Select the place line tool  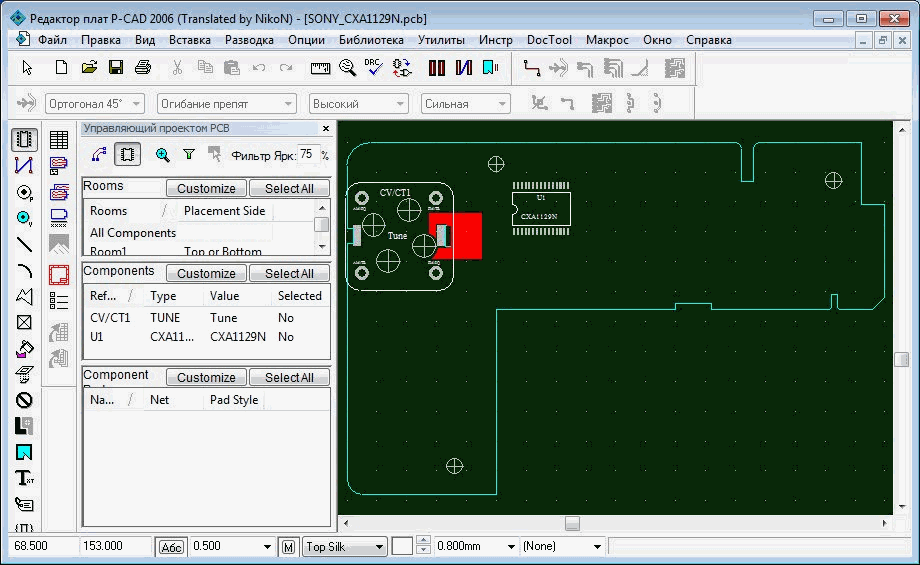[x=24, y=244]
